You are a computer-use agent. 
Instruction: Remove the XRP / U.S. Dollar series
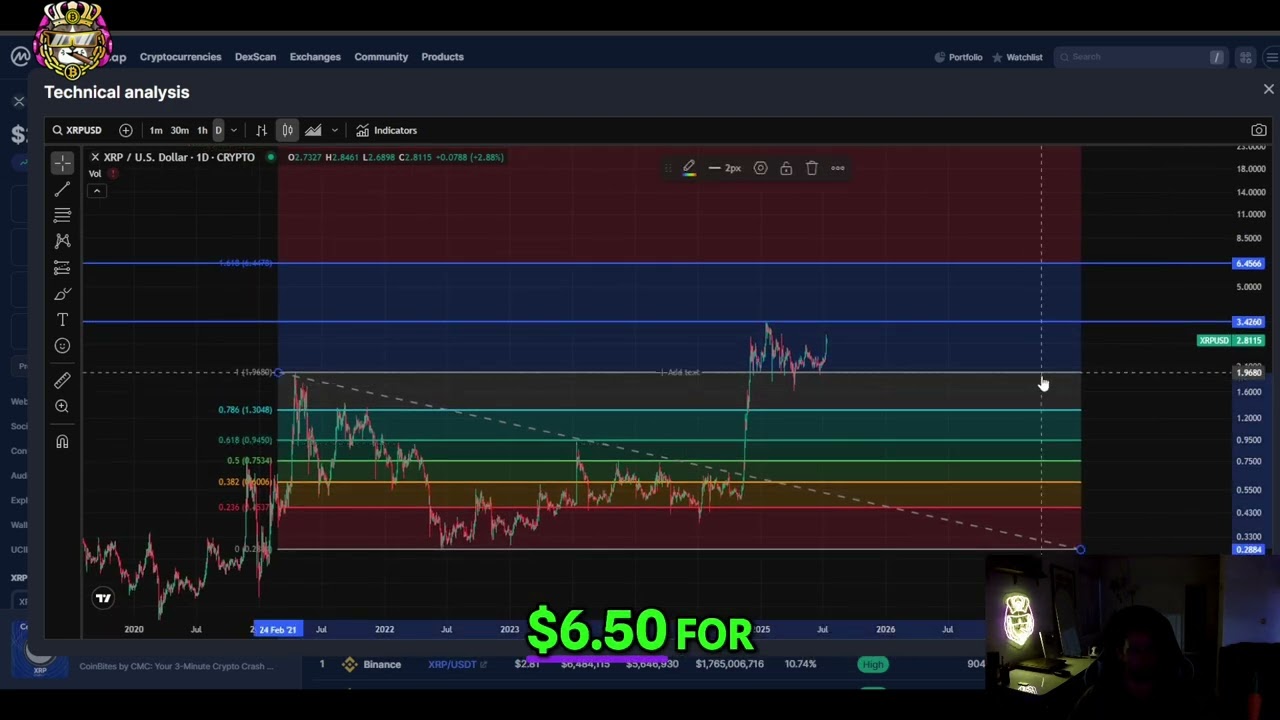click(95, 157)
